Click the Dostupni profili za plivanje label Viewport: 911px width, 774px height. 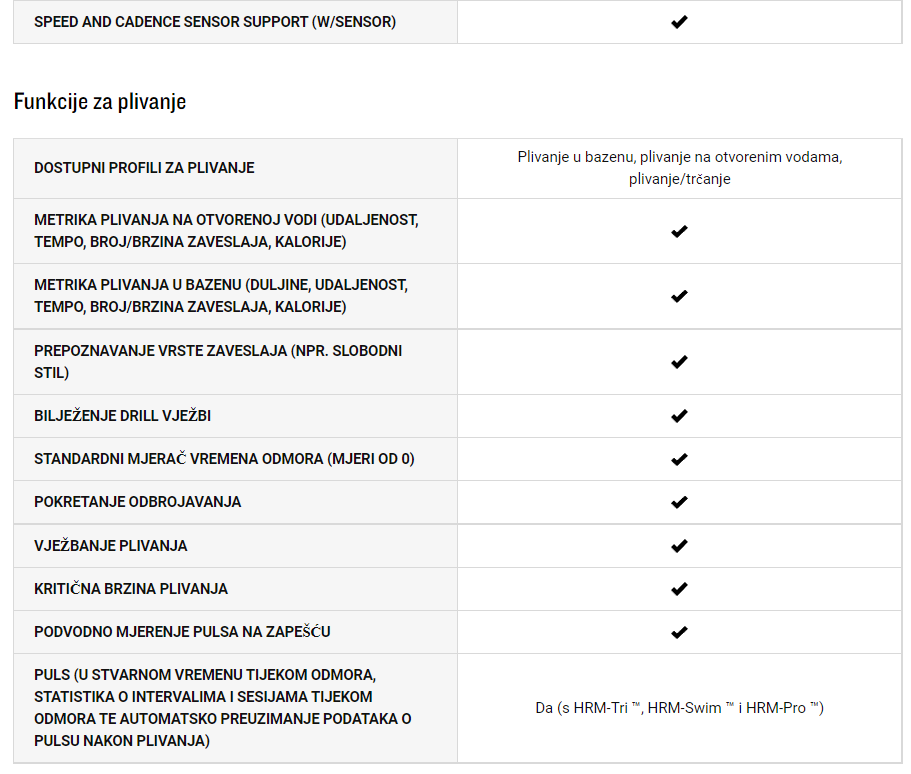point(144,168)
